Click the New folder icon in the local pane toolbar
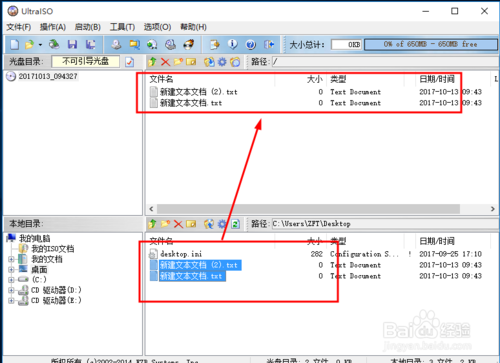 tap(165, 224)
